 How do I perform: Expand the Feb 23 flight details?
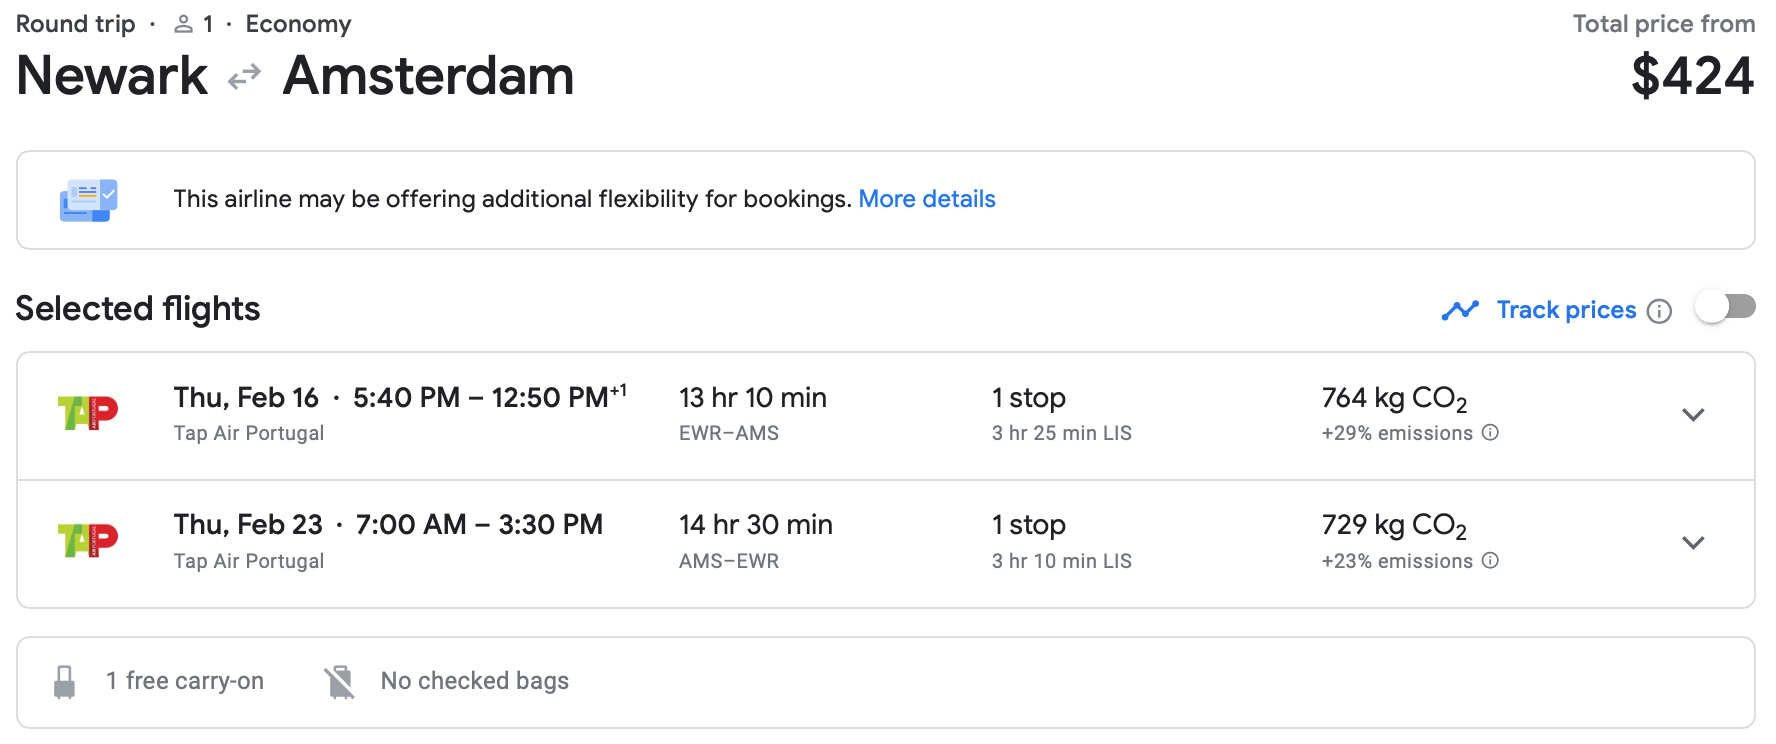(x=1692, y=543)
